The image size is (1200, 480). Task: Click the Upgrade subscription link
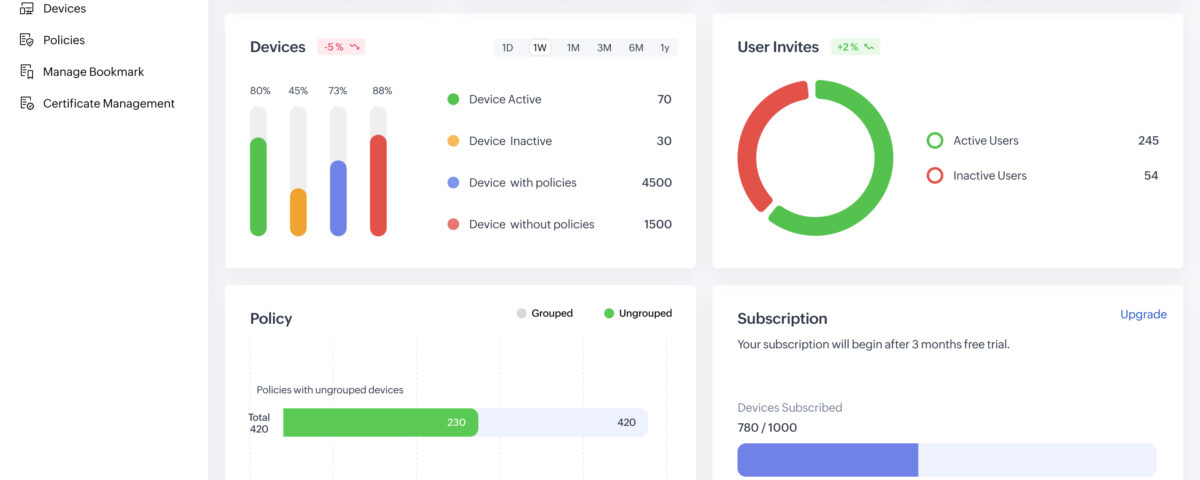[1143, 314]
